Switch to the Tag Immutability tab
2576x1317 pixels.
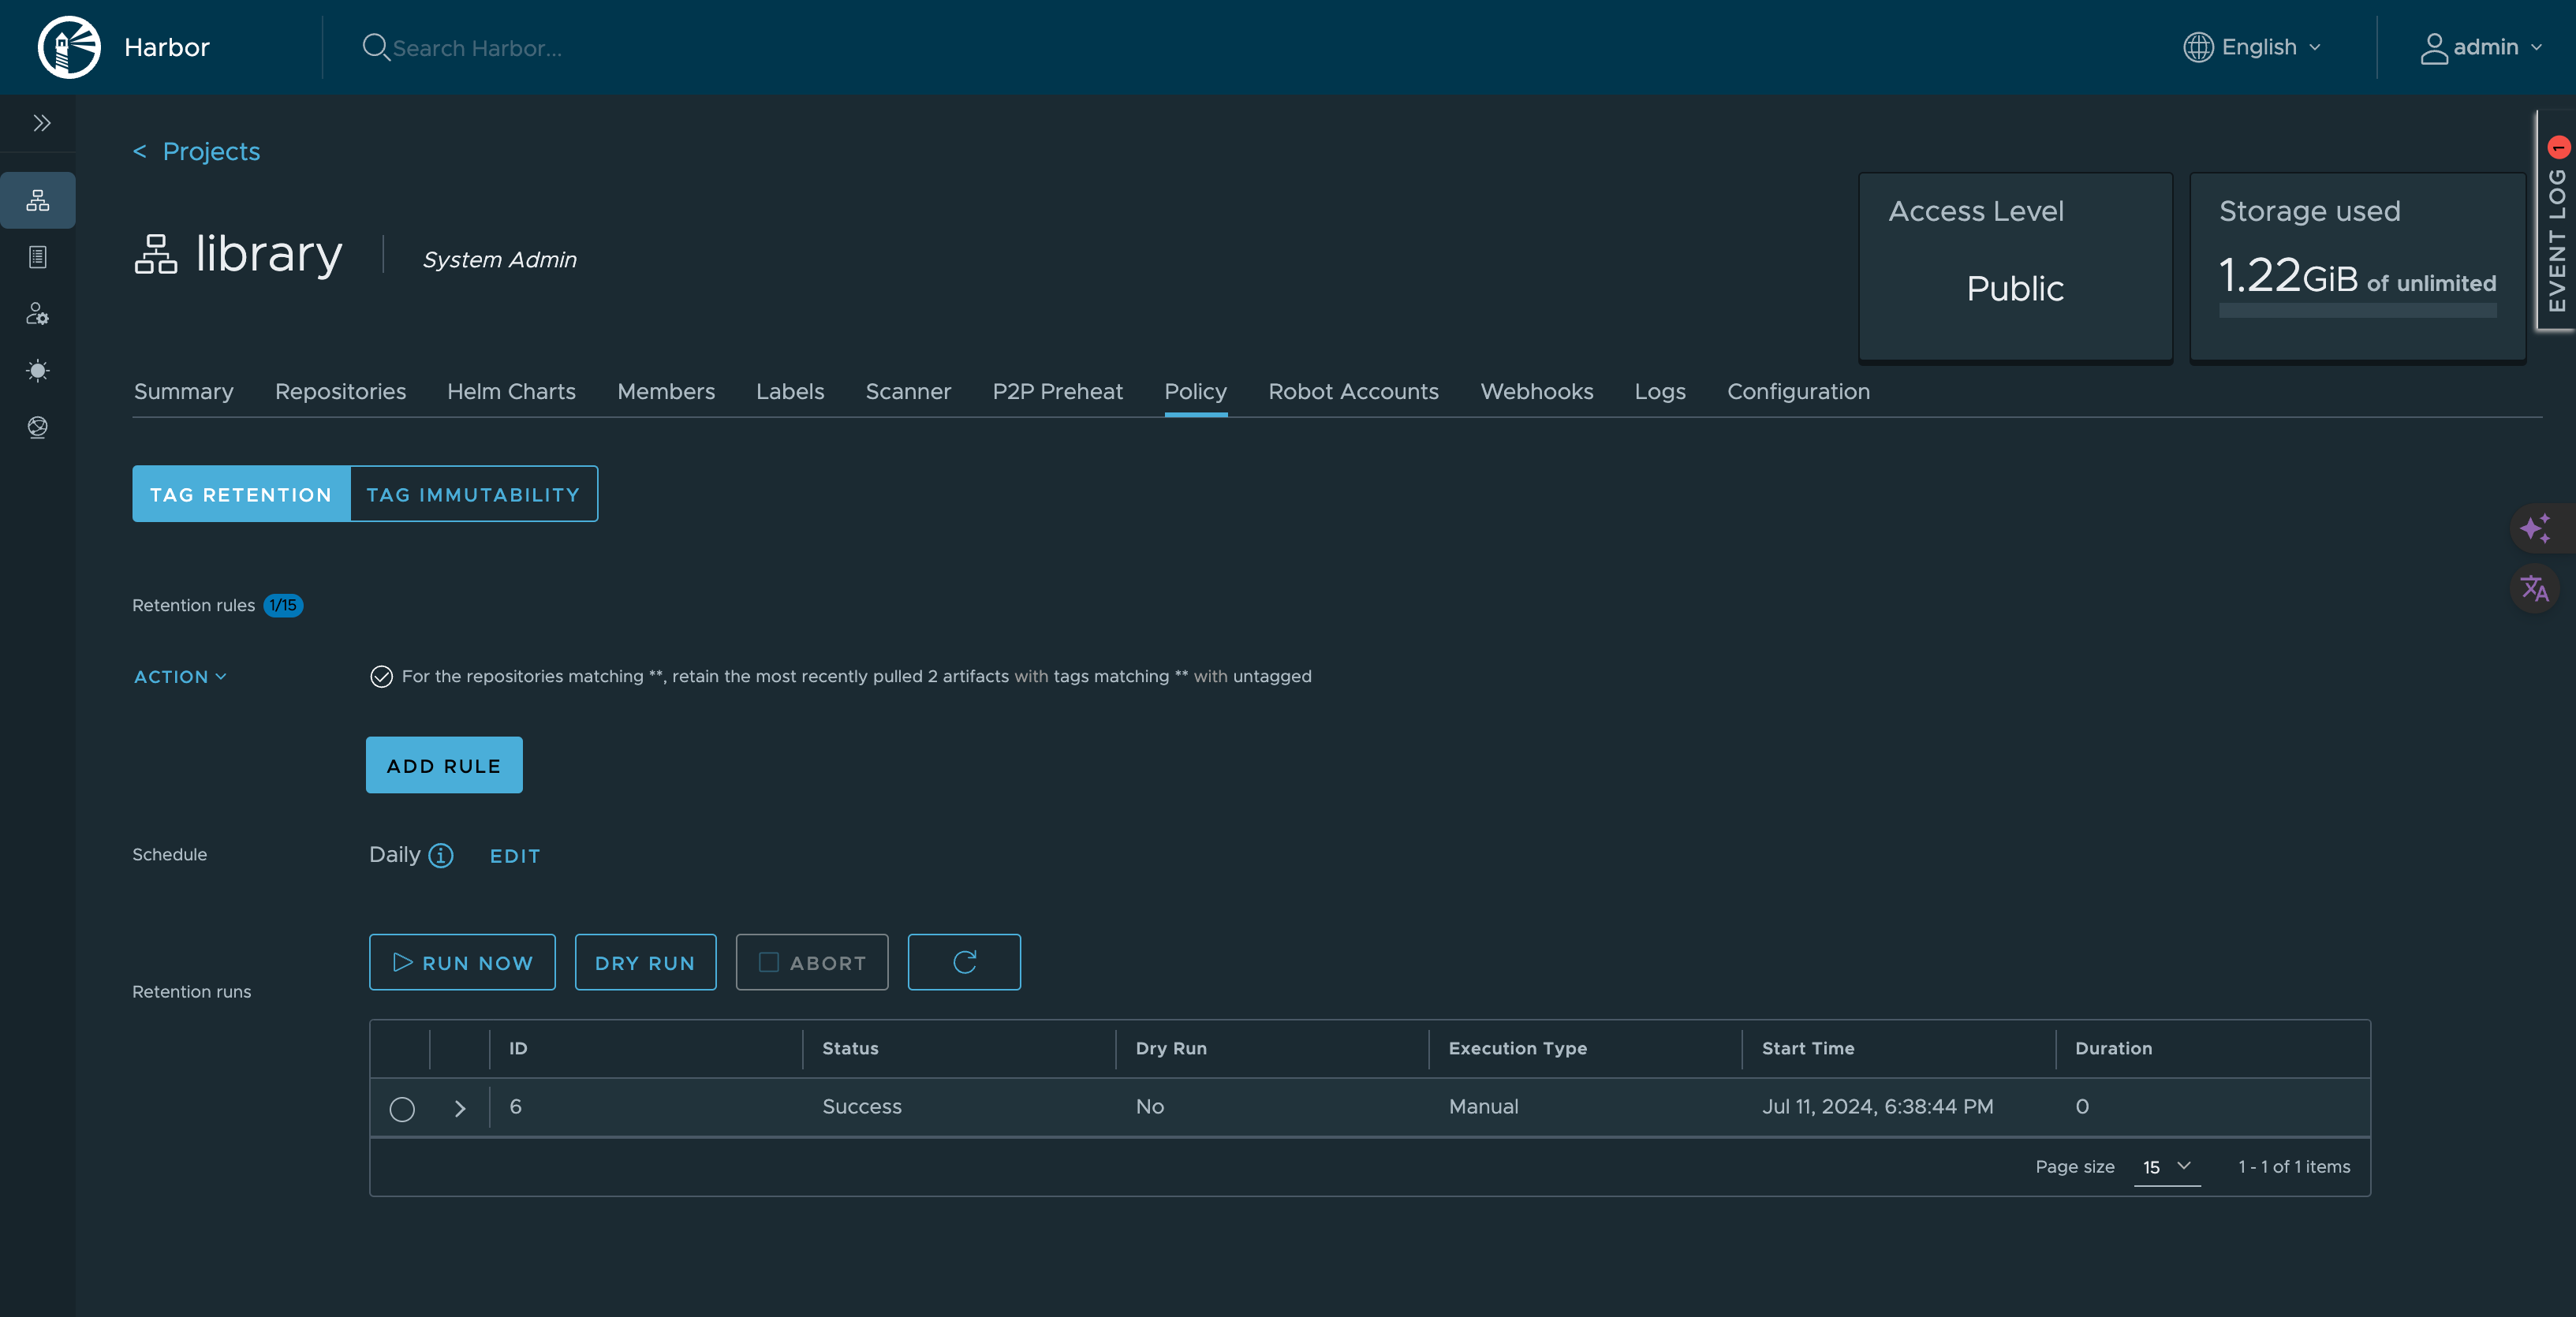point(473,494)
